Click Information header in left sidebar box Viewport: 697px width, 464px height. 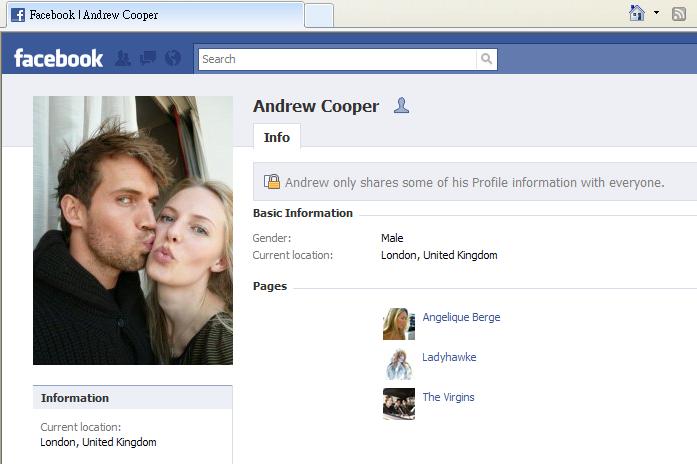pos(132,398)
